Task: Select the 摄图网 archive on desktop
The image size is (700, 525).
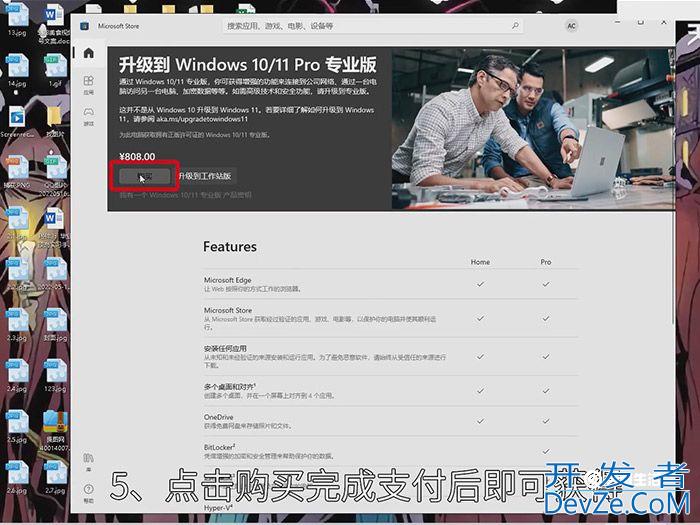Action: pyautogui.click(x=55, y=430)
